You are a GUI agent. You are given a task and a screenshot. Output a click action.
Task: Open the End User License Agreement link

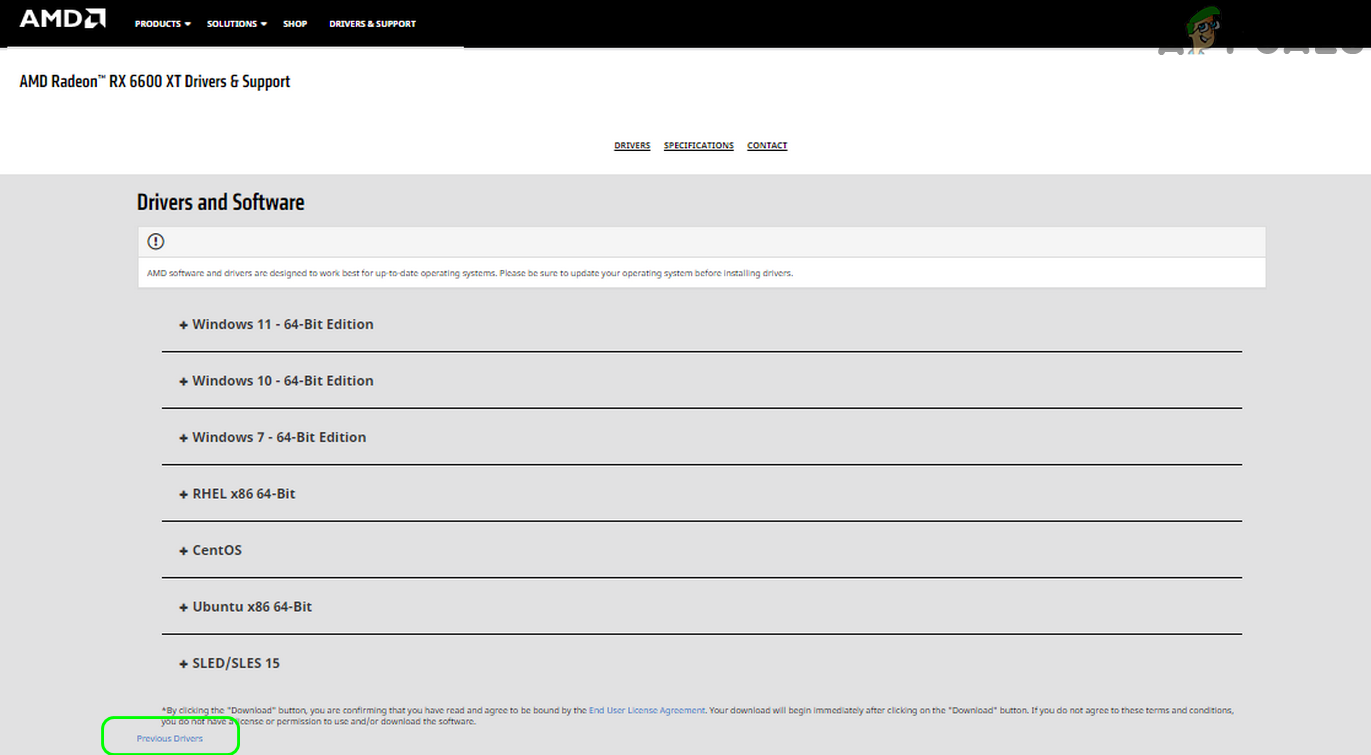point(647,710)
